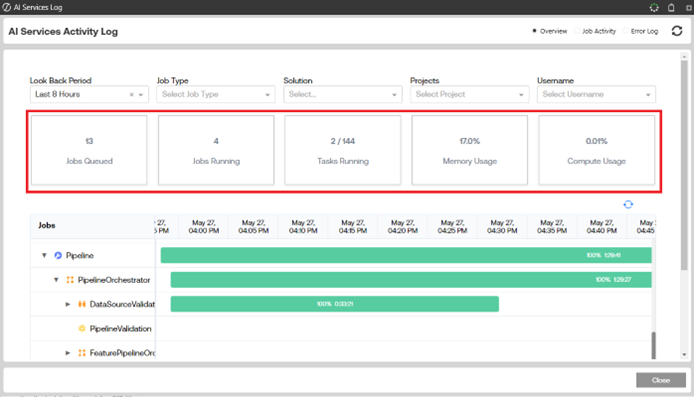
Task: Click the PipelineOrchestrator orange icon
Action: (x=70, y=280)
